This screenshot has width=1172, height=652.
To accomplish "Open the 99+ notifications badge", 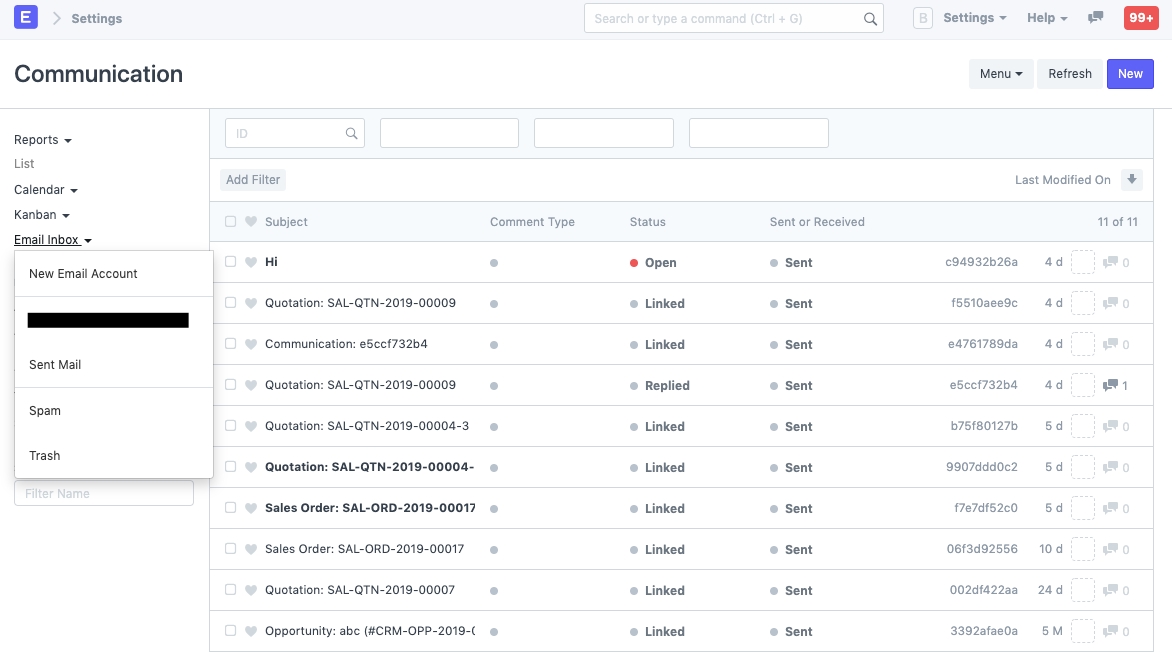I will [1140, 18].
